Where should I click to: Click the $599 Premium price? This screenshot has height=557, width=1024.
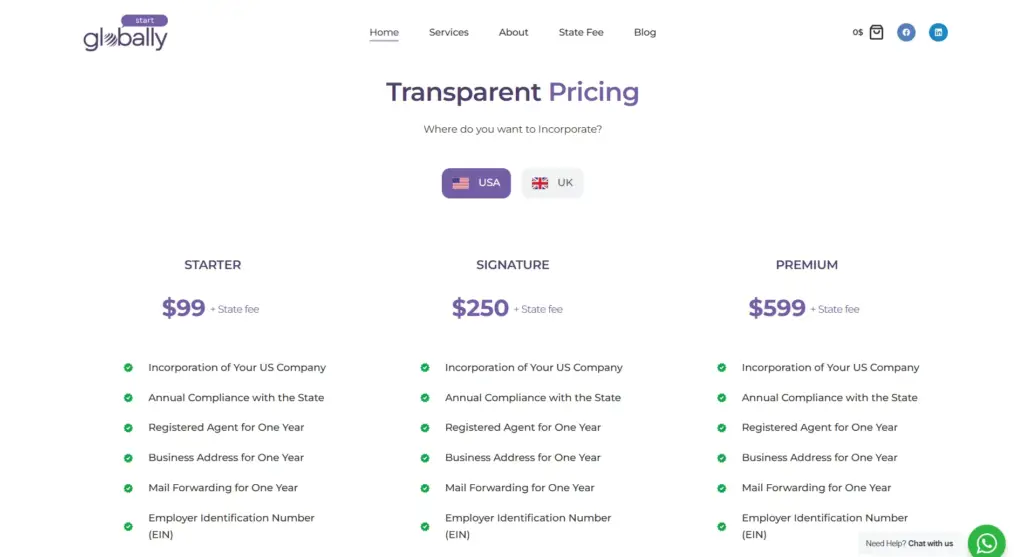tap(777, 308)
